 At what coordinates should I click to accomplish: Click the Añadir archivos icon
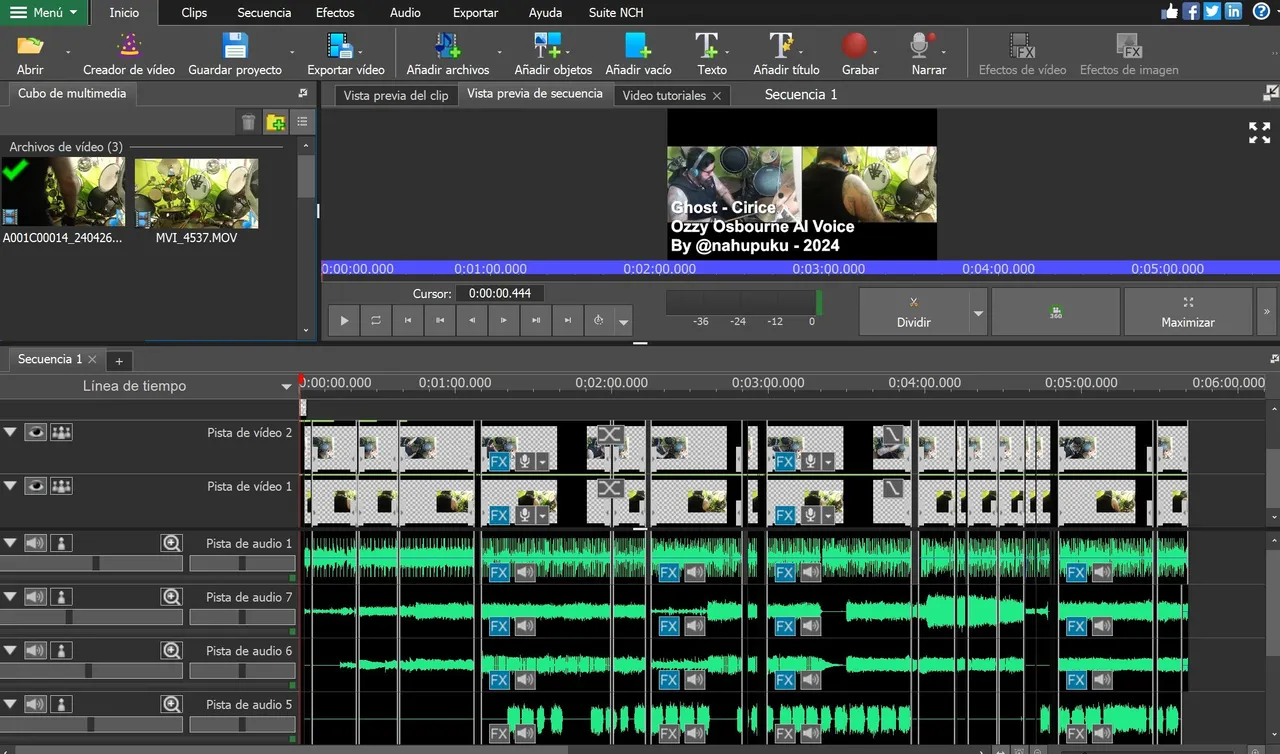447,45
